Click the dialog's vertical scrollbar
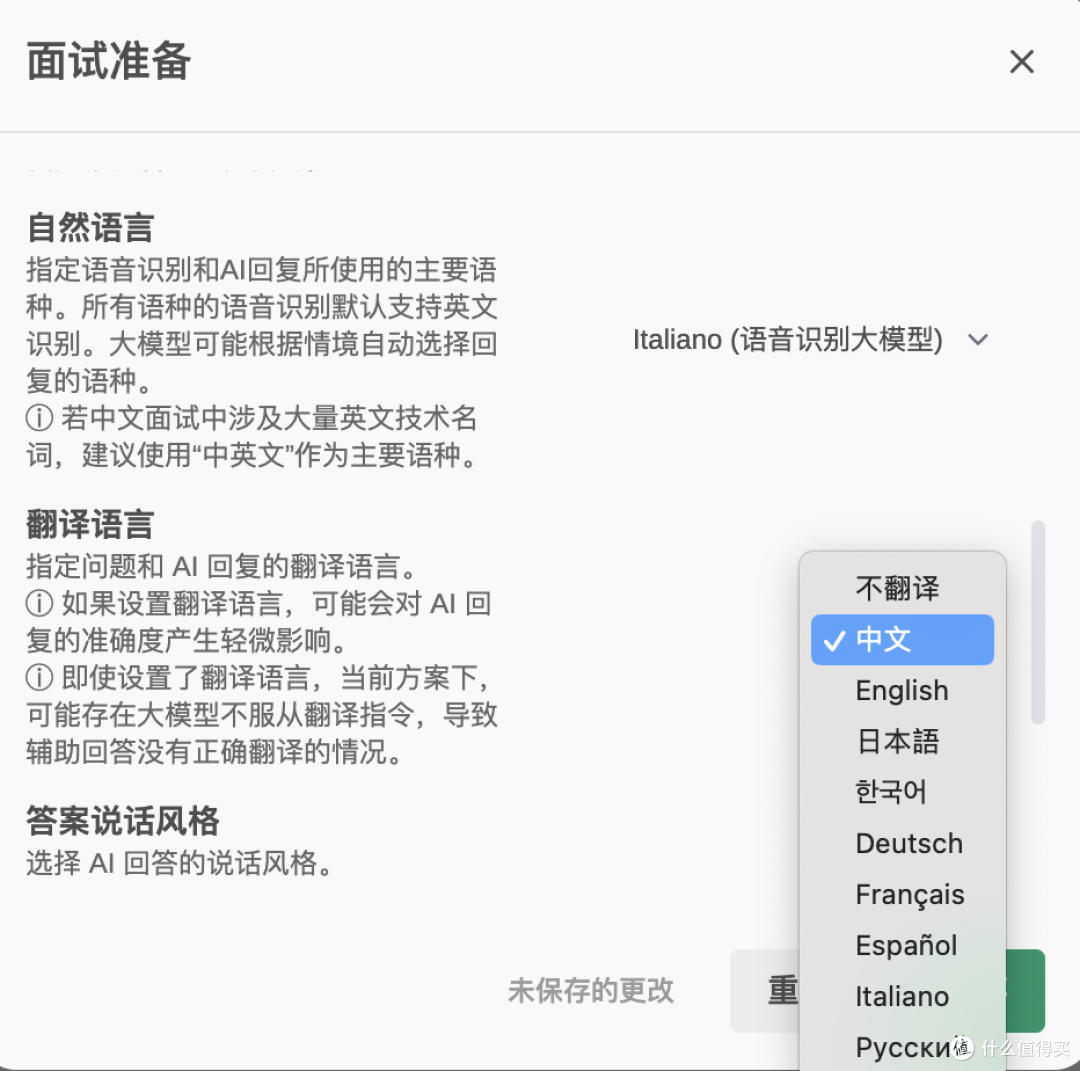The width and height of the screenshot is (1080, 1071). [x=1038, y=622]
